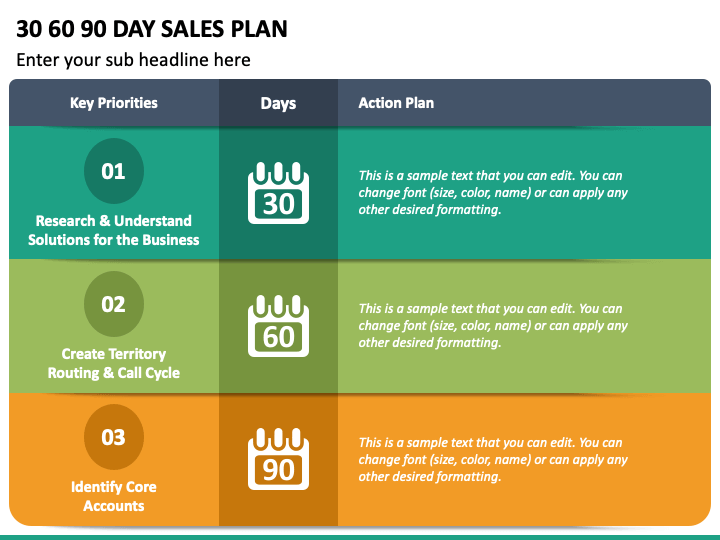Click the sub headline placeholder text
This screenshot has height=540, width=720.
click(134, 60)
